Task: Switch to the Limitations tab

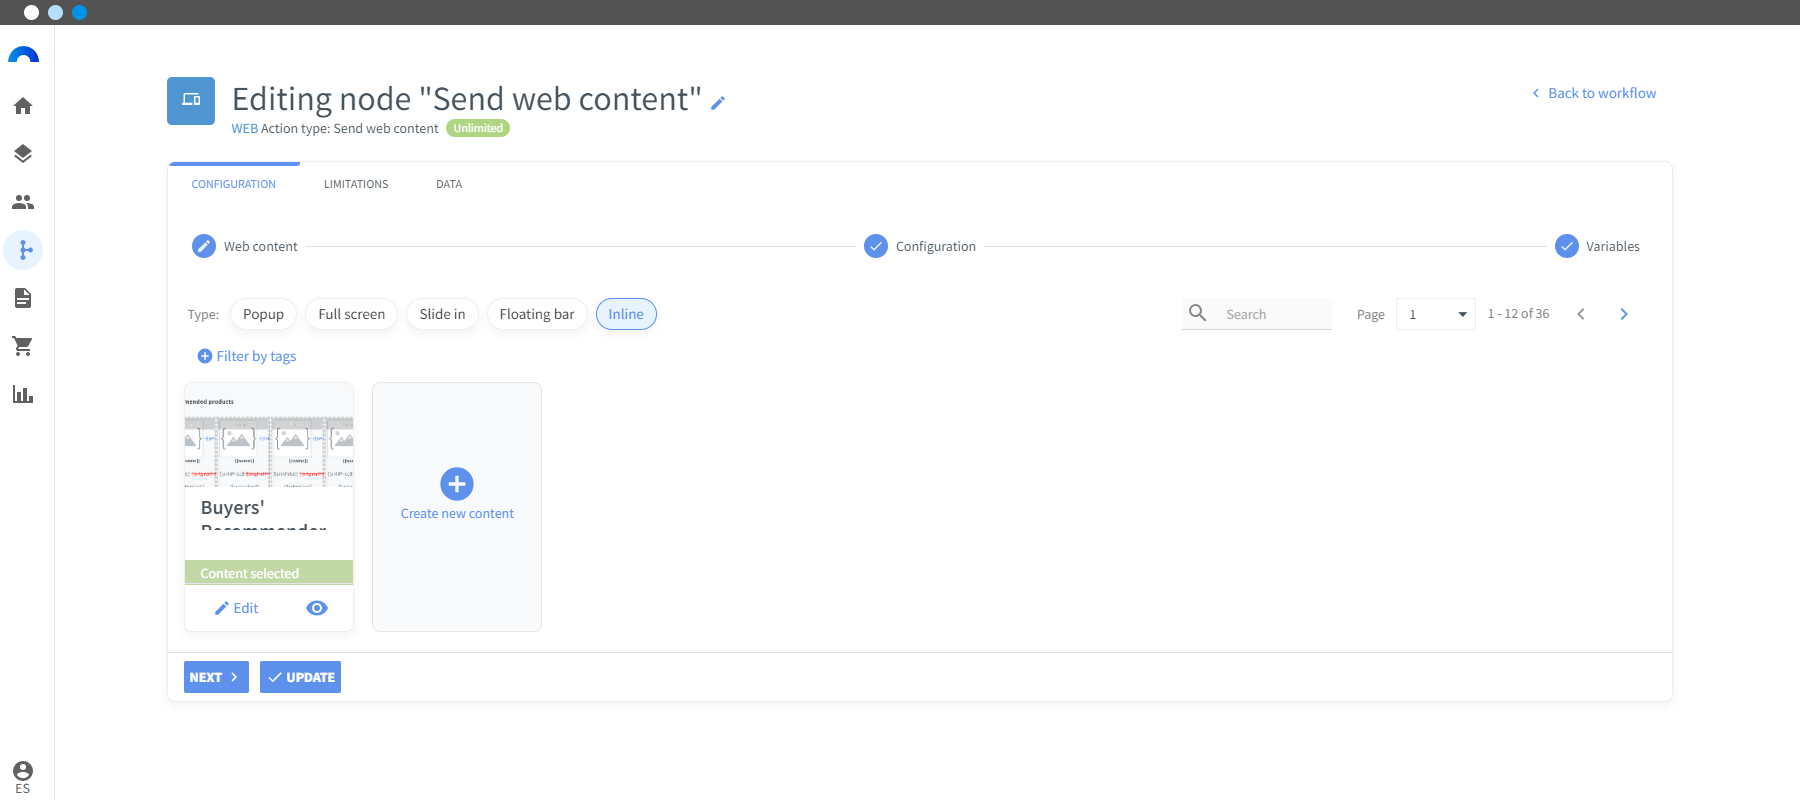Action: (356, 184)
